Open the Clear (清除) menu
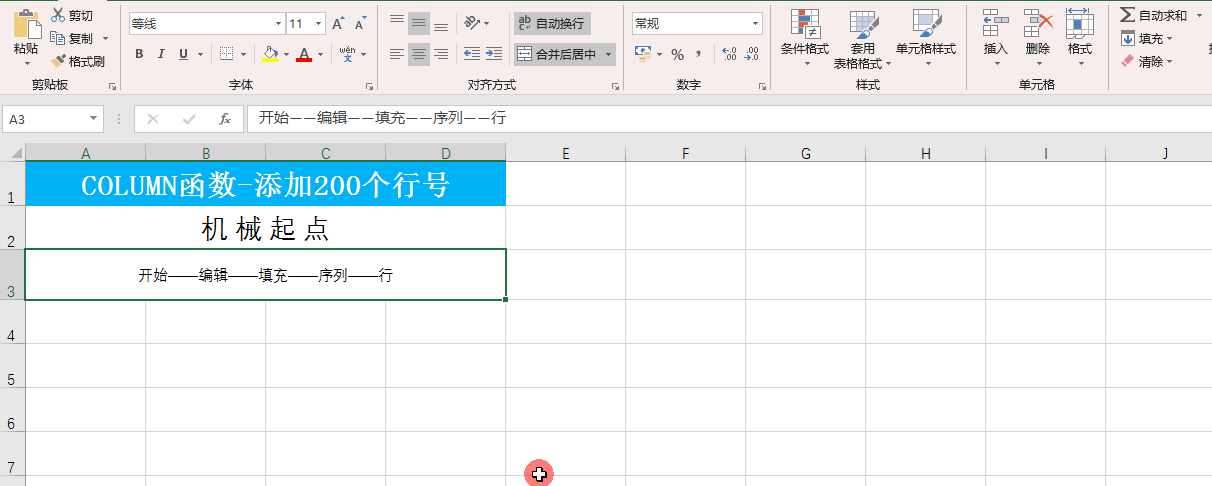Image resolution: width=1212 pixels, height=486 pixels. 1146,61
